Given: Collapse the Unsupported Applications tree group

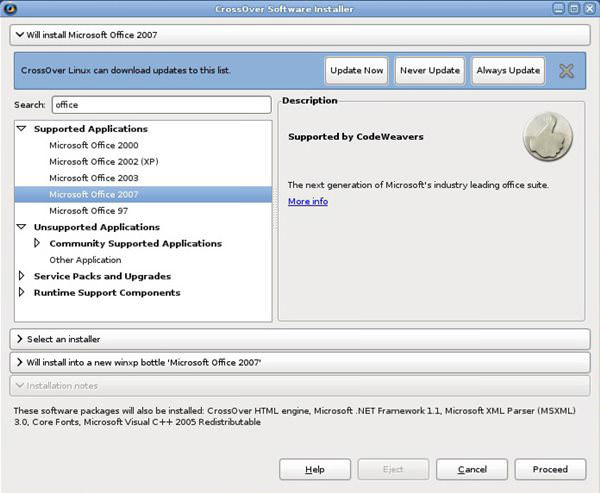Looking at the screenshot, I should [x=22, y=227].
